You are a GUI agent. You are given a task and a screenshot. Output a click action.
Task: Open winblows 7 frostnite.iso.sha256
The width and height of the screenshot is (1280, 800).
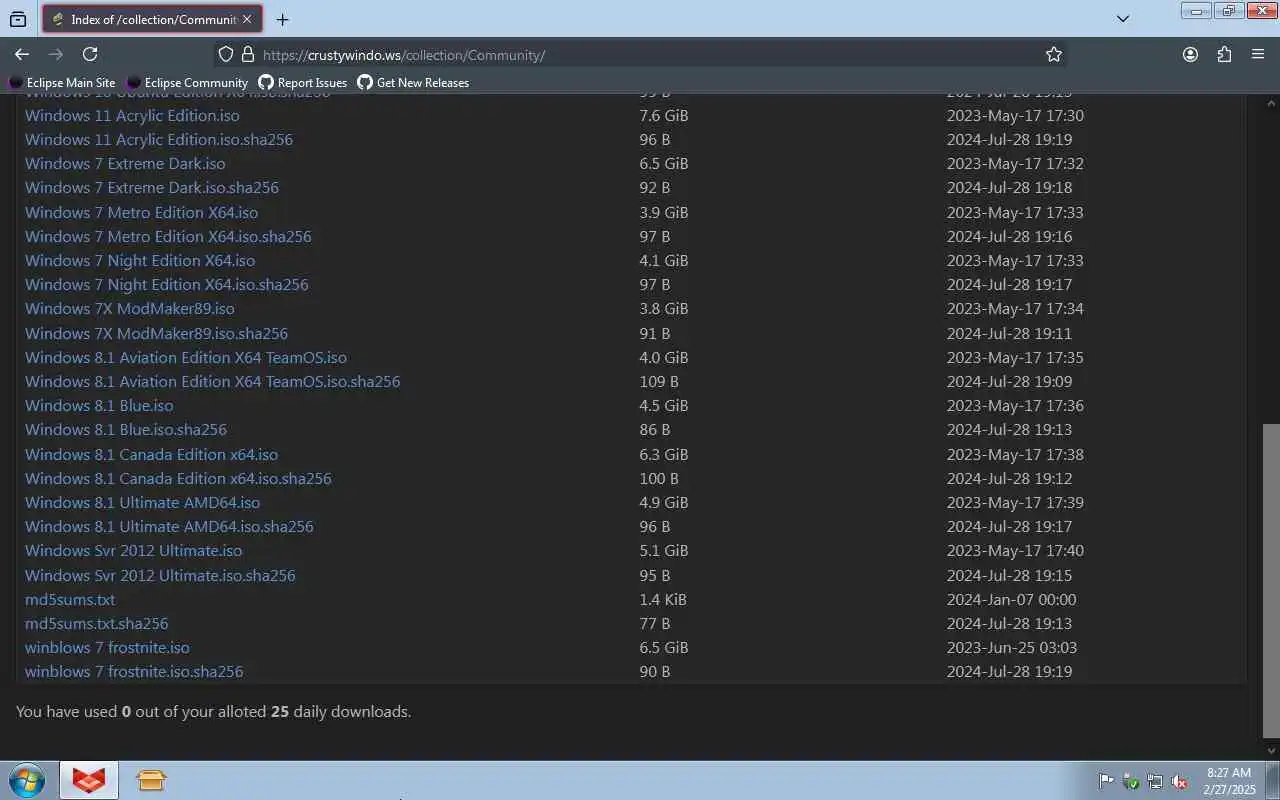(x=134, y=671)
